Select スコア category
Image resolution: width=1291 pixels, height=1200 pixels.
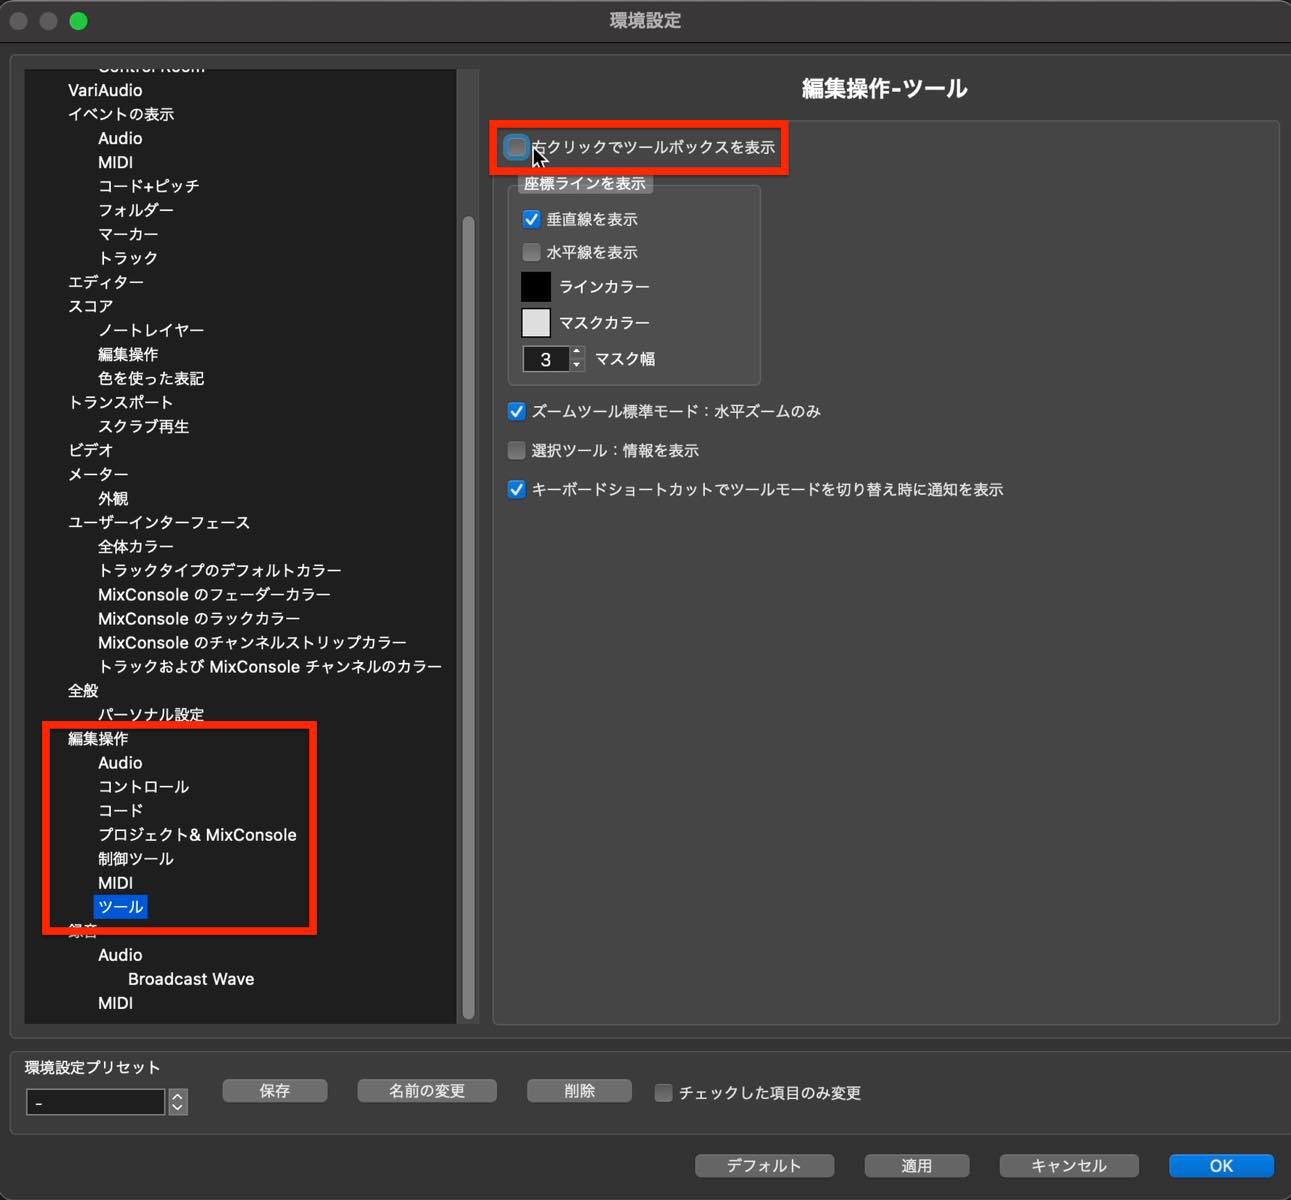point(90,306)
